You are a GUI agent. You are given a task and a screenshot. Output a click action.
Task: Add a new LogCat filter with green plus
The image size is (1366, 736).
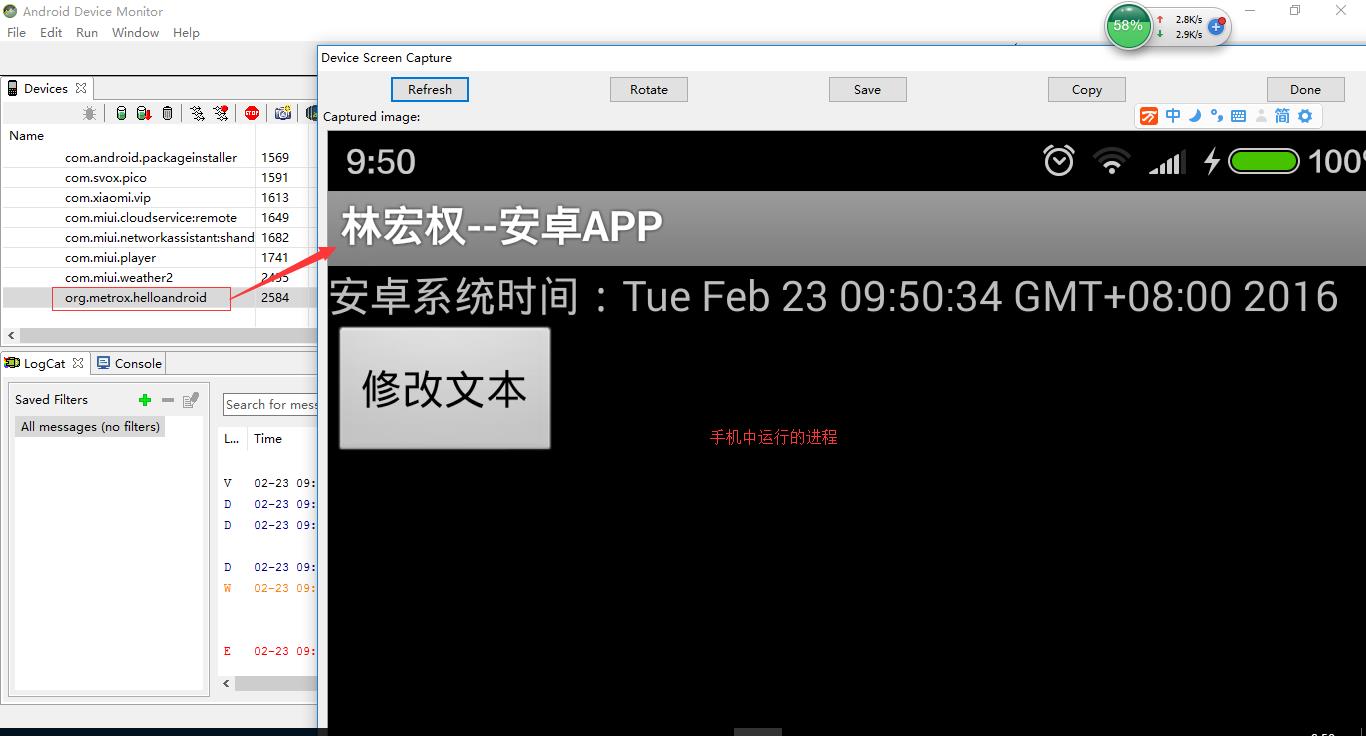(145, 400)
